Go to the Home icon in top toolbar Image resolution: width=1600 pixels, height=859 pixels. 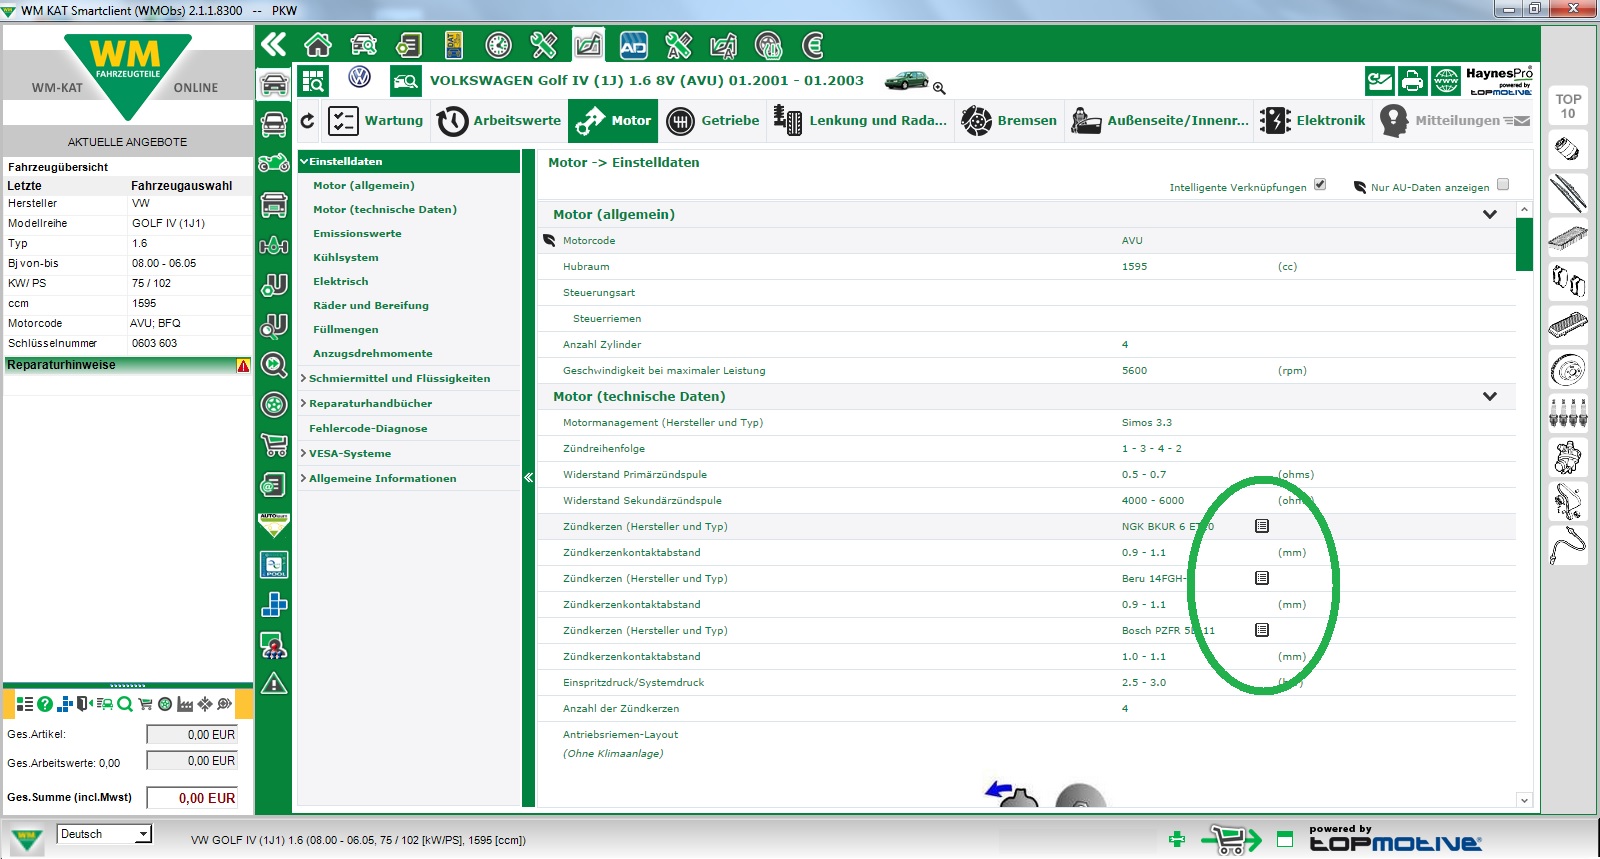click(318, 45)
